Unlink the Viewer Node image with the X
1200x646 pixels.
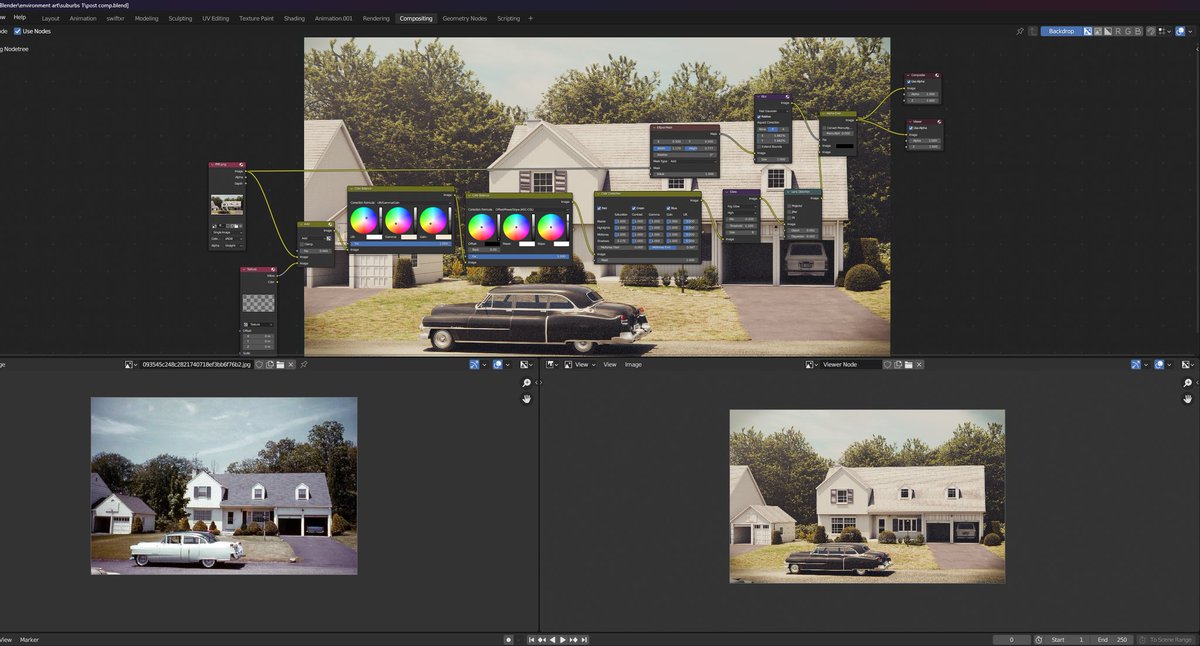919,365
